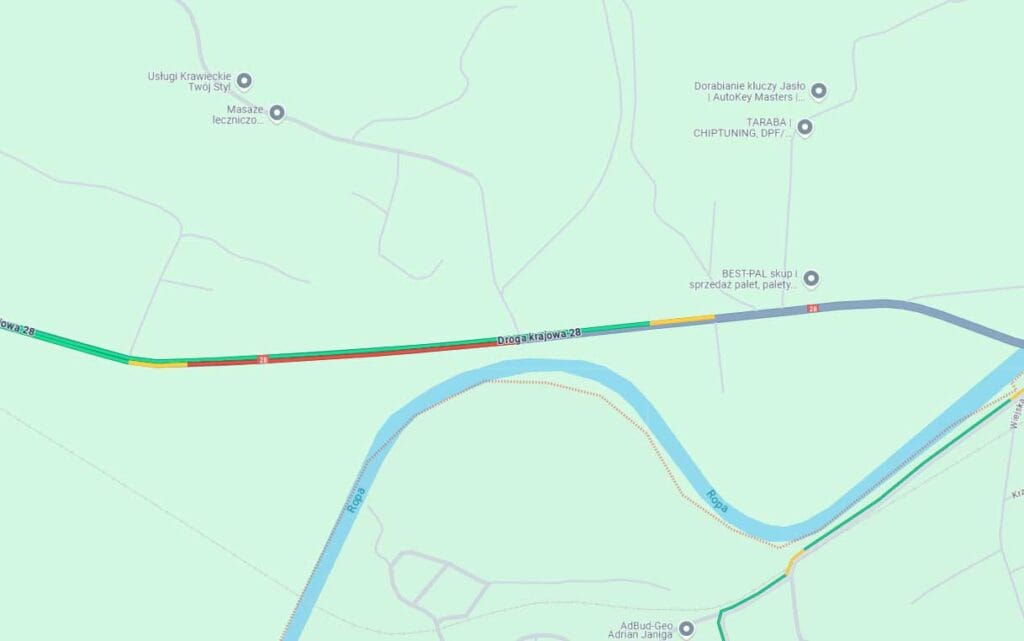This screenshot has width=1024, height=641.
Task: Click the Masaże leczniczo text label
Action: coord(238,114)
